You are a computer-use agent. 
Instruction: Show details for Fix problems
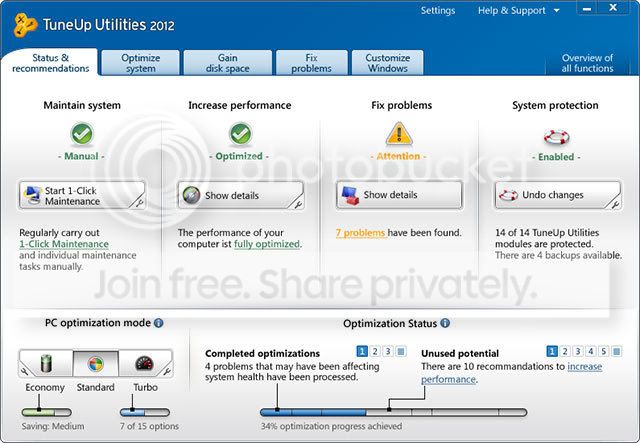point(399,195)
